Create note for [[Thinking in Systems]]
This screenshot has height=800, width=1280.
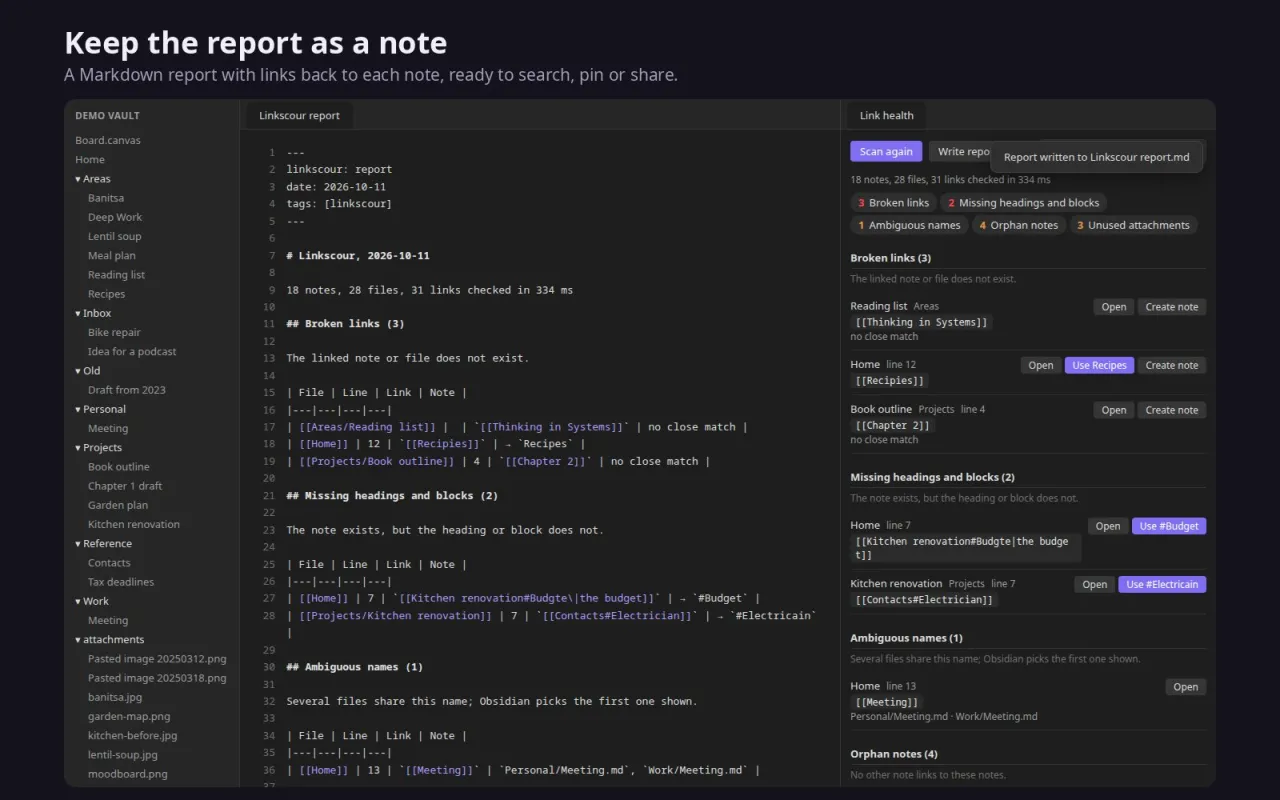click(1172, 307)
